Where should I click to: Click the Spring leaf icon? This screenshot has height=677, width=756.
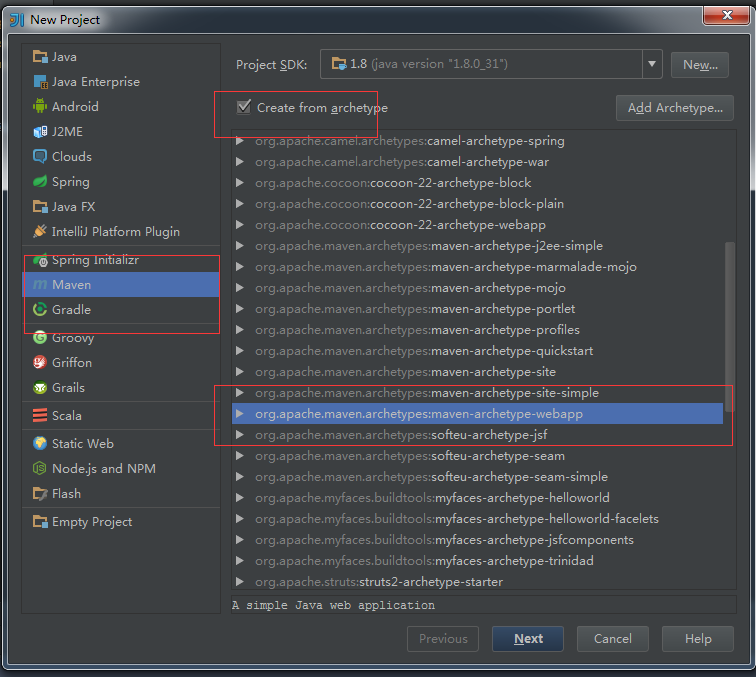(40, 182)
